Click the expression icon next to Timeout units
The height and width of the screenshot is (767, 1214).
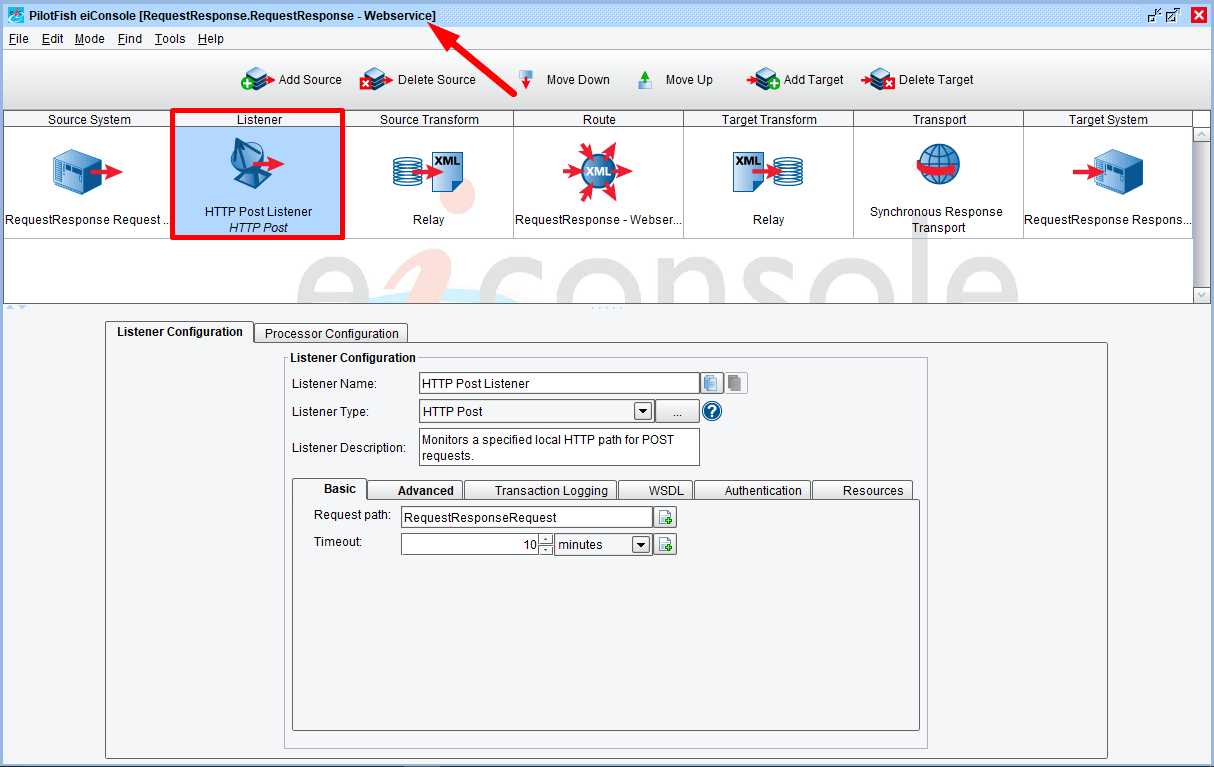tap(665, 545)
